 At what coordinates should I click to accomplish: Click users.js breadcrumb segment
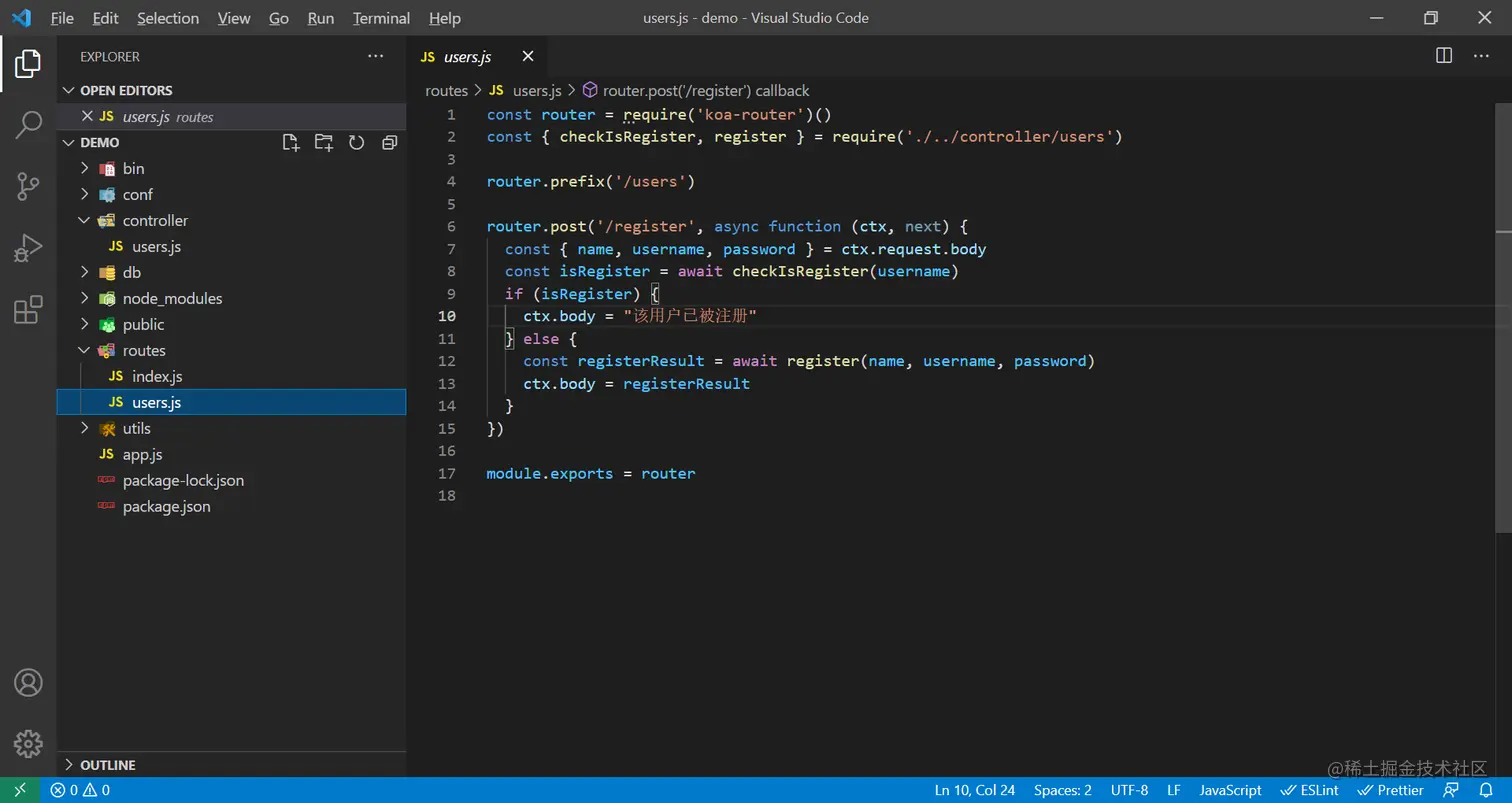(x=525, y=91)
